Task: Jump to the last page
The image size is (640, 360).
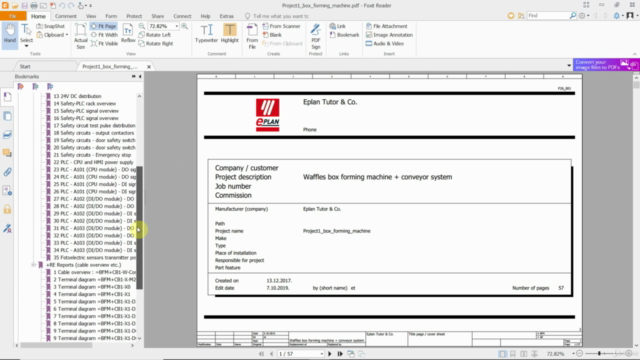Action: click(340, 354)
